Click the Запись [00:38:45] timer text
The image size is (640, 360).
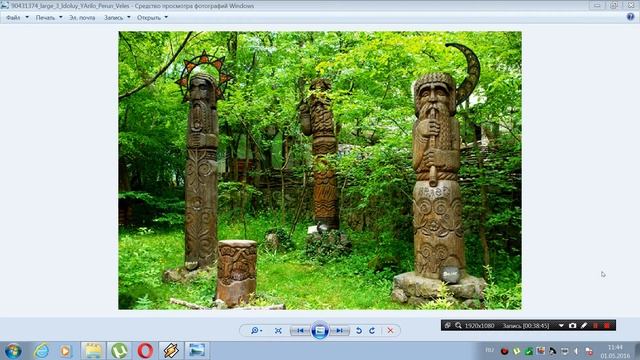tap(526, 325)
